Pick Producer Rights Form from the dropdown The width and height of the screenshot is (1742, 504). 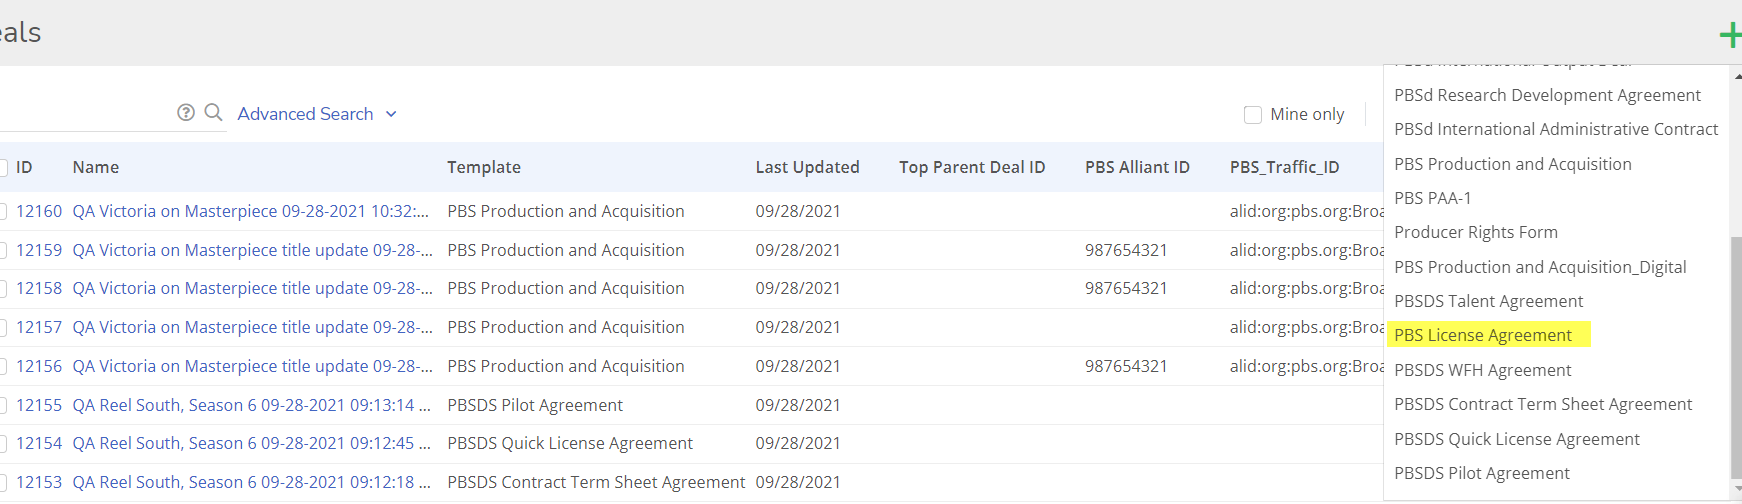tap(1475, 232)
